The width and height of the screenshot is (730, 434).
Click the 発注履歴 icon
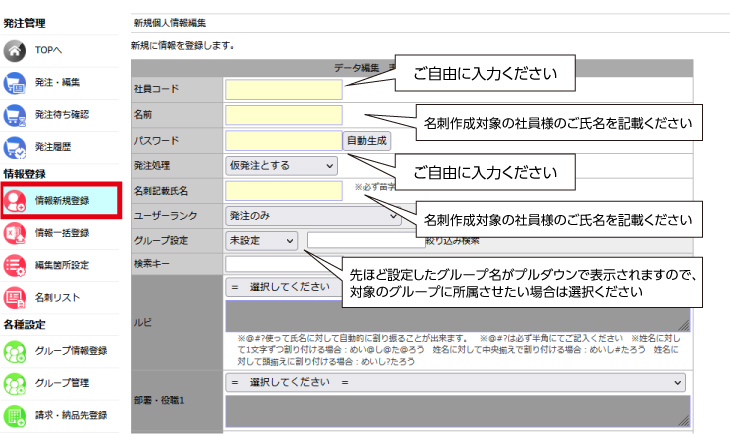pos(16,147)
